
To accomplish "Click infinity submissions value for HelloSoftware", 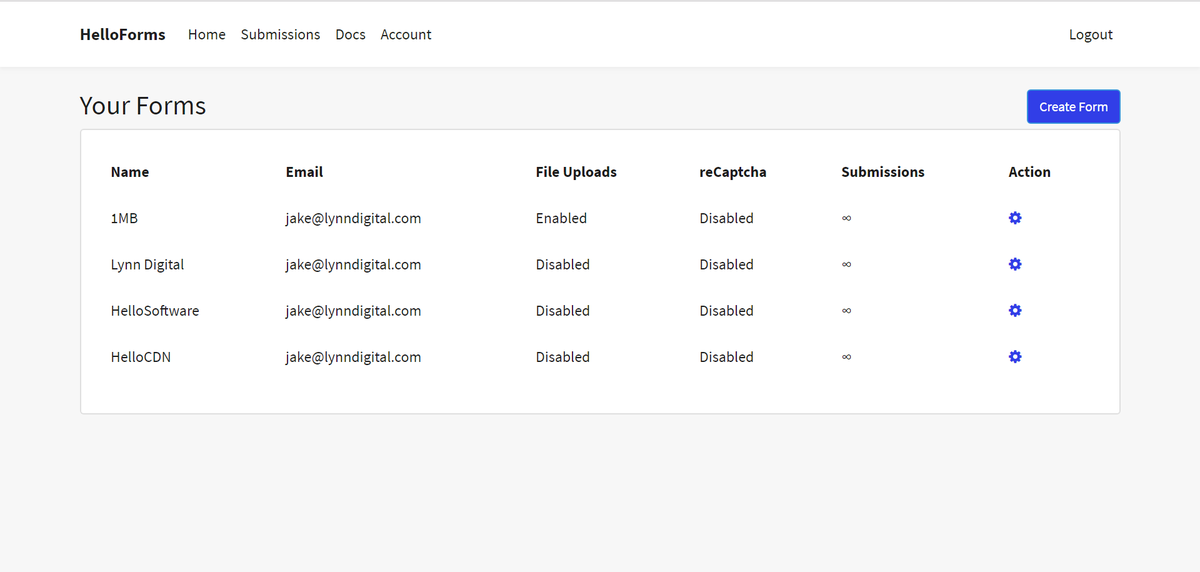I will point(846,311).
